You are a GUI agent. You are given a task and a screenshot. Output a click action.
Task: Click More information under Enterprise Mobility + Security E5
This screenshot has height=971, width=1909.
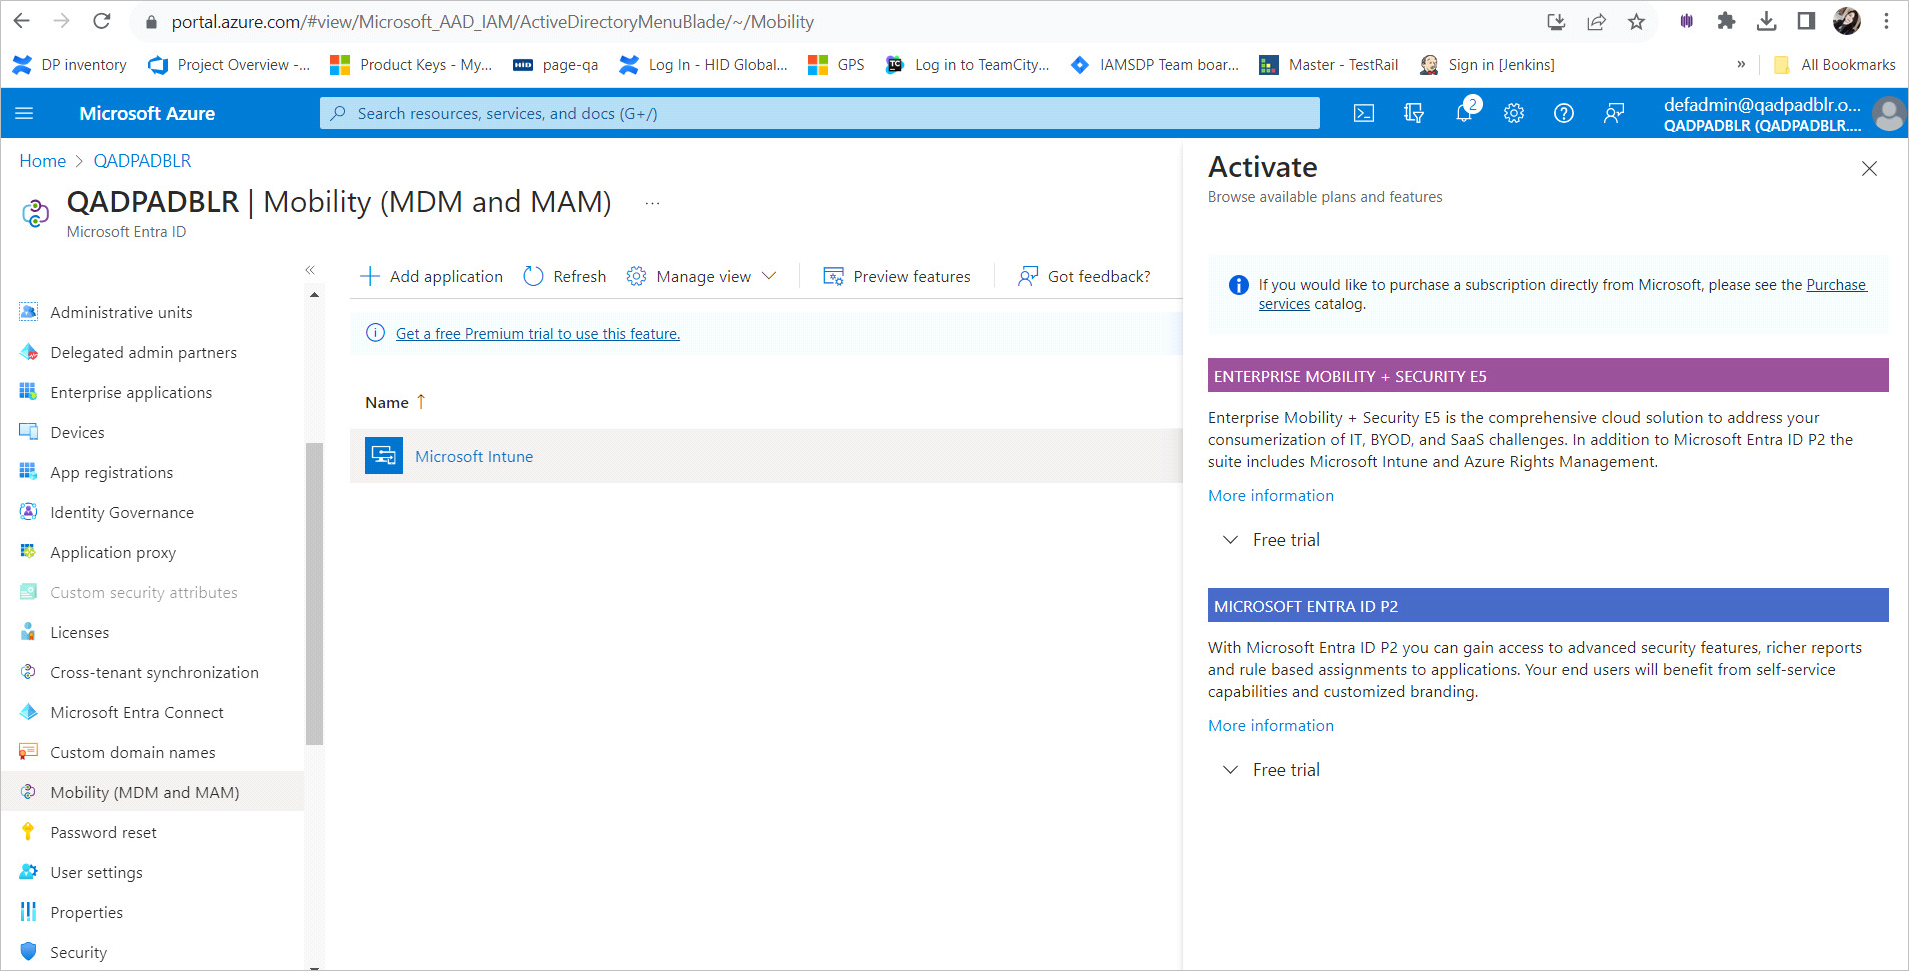[1271, 495]
